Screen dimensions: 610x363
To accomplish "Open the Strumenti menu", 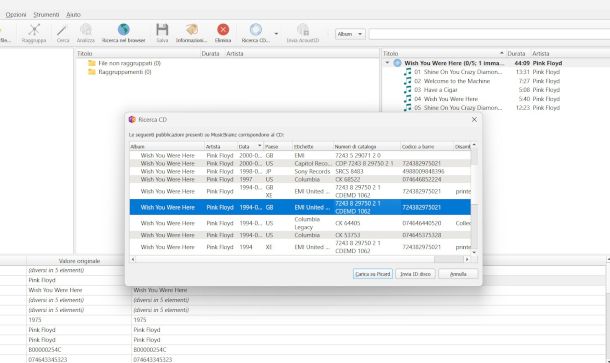I will click(x=46, y=15).
